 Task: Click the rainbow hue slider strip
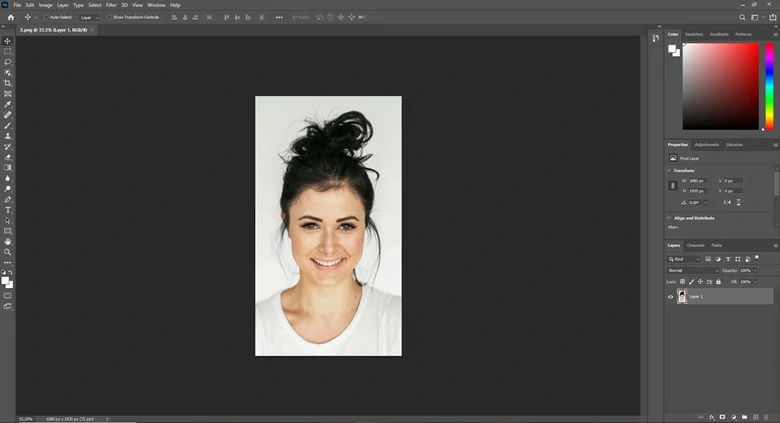click(x=769, y=87)
